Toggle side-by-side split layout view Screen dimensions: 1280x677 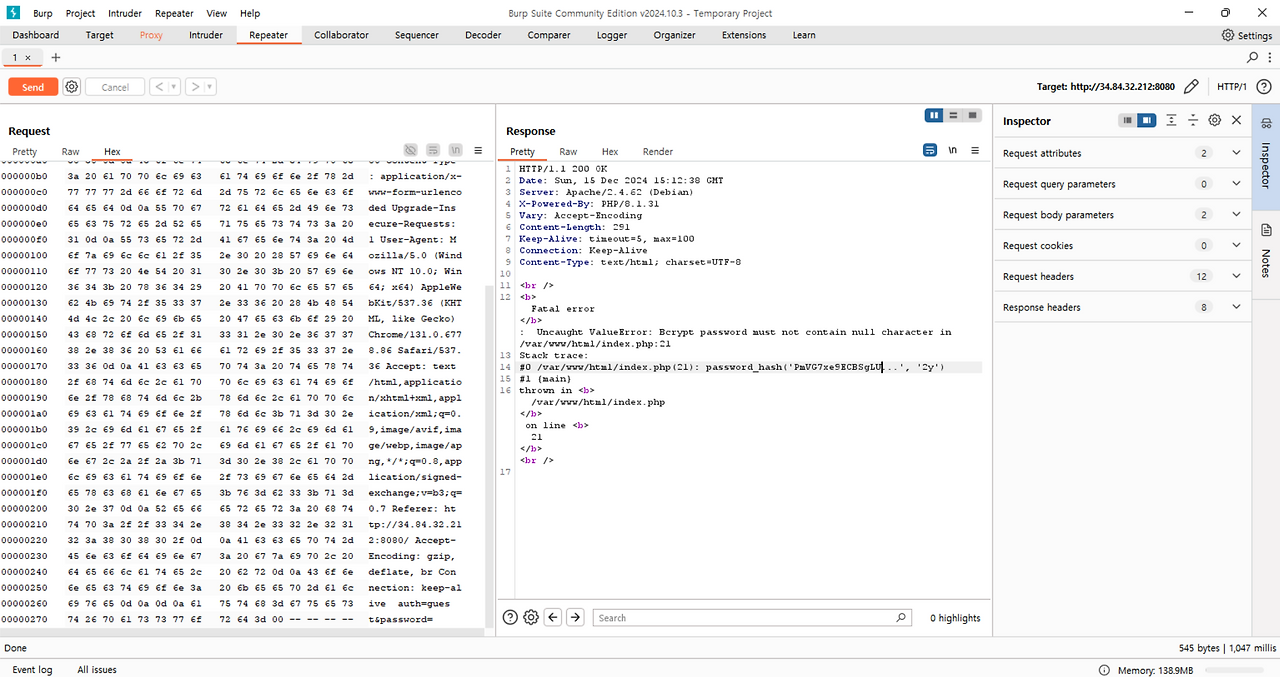pyautogui.click(x=934, y=115)
